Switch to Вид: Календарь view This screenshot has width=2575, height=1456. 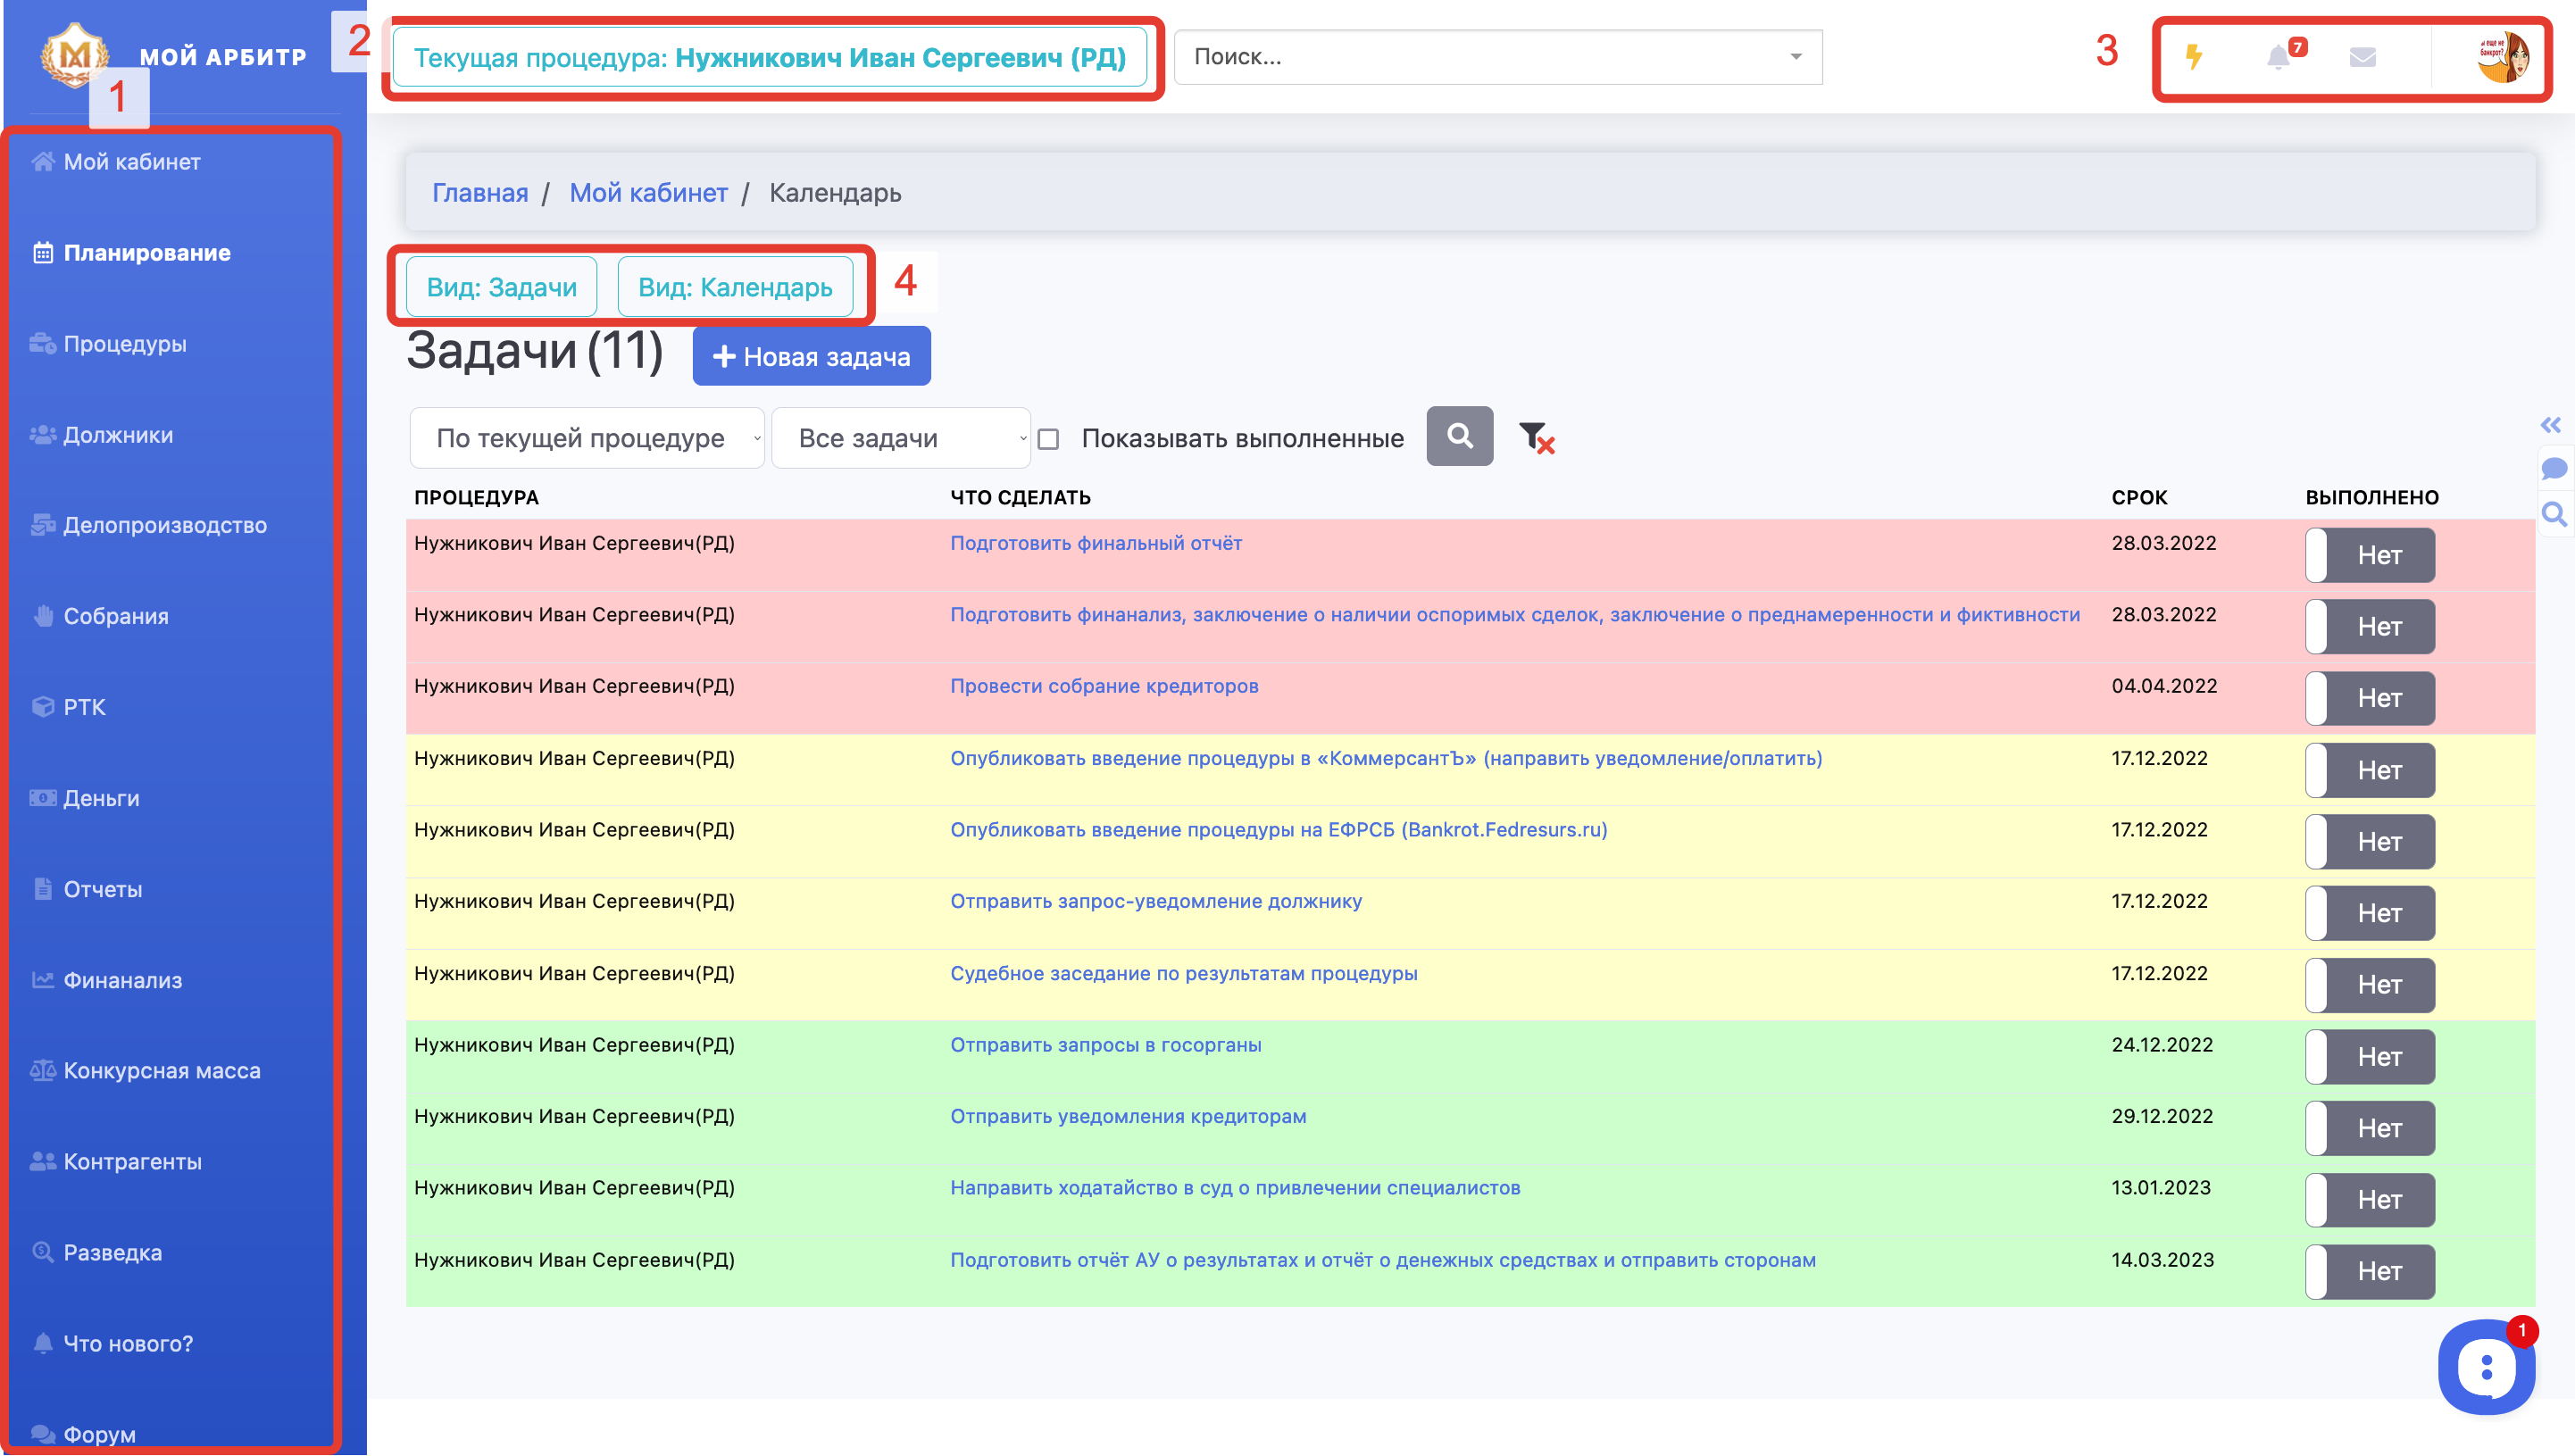coord(735,287)
